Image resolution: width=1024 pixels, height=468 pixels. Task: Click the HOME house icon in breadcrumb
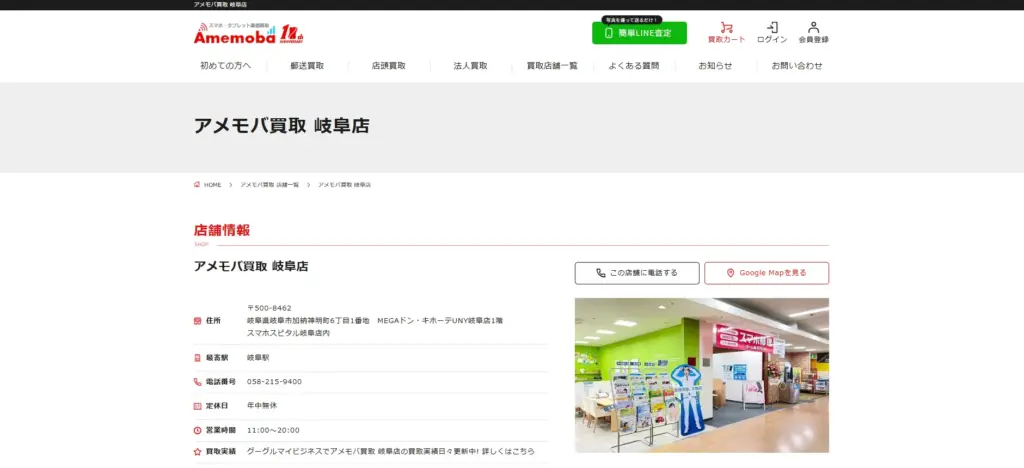coord(197,185)
